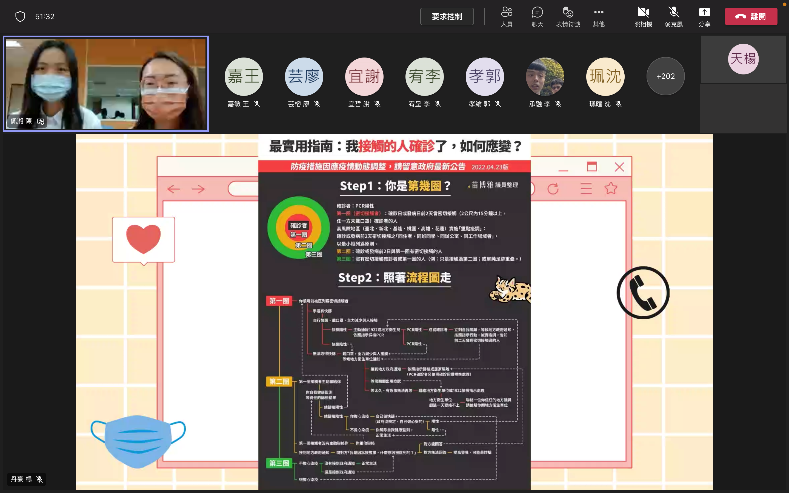Viewport: 789px width, 493px height.
Task: Open the meeting Chat panel
Action: tap(537, 15)
